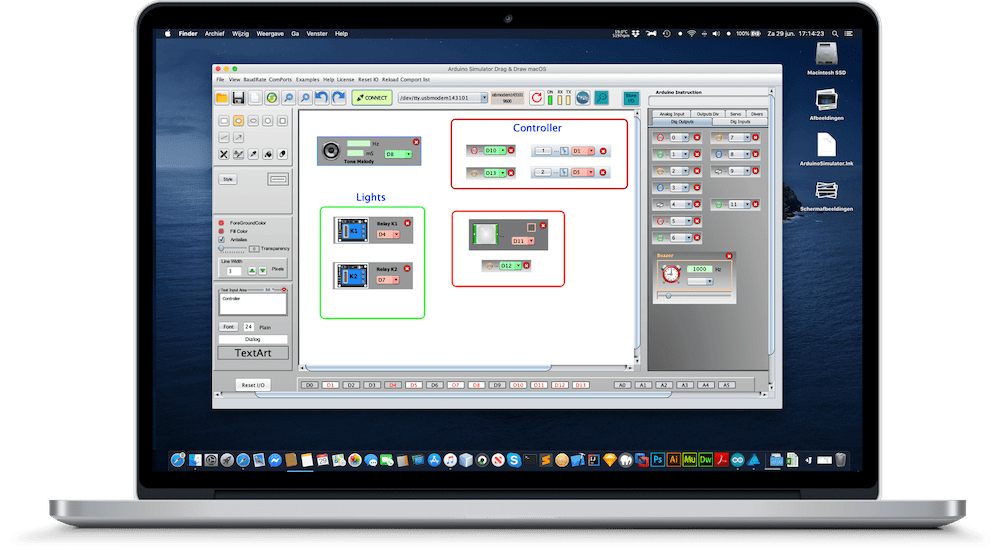Select the line drawing tool
Image resolution: width=1000 pixels, height=550 pixels.
[224, 137]
